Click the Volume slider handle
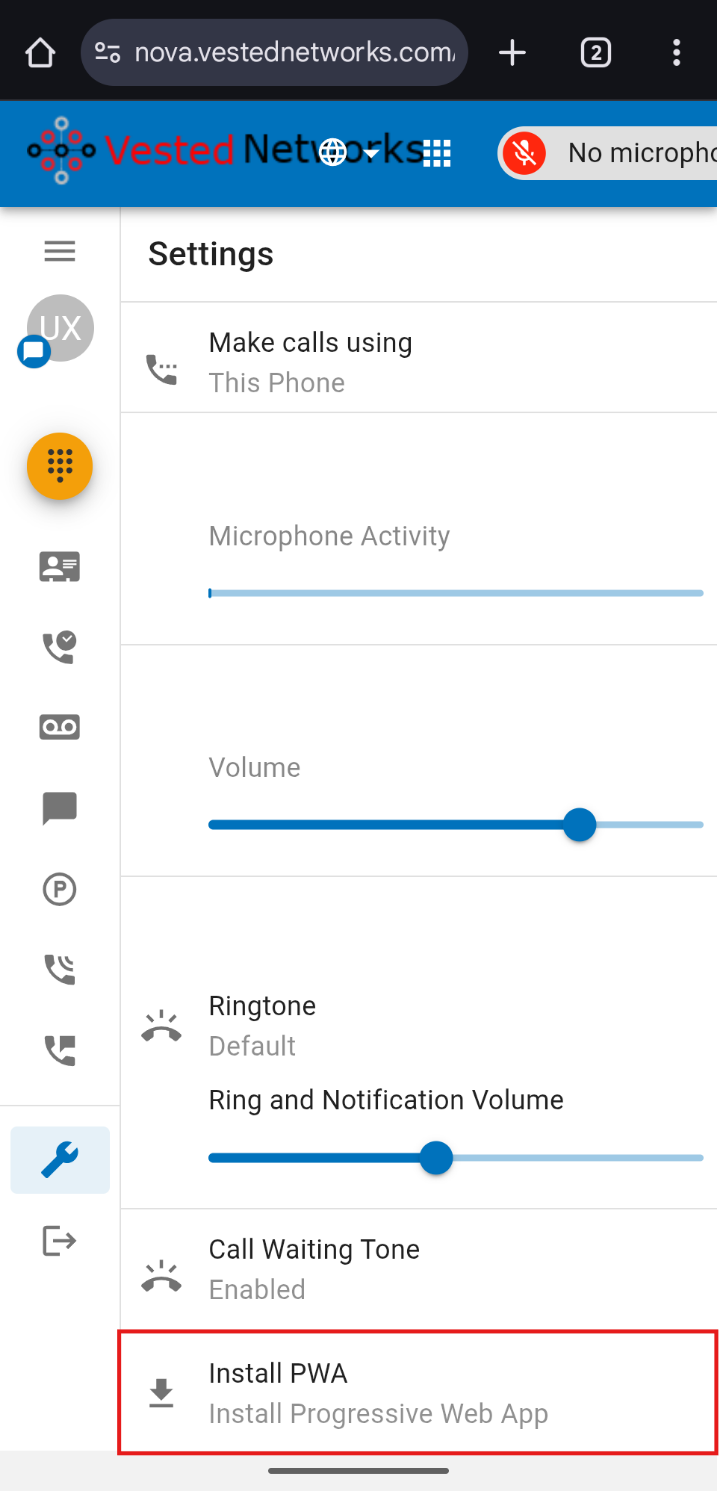Viewport: 719px width, 1491px height. pyautogui.click(x=579, y=825)
